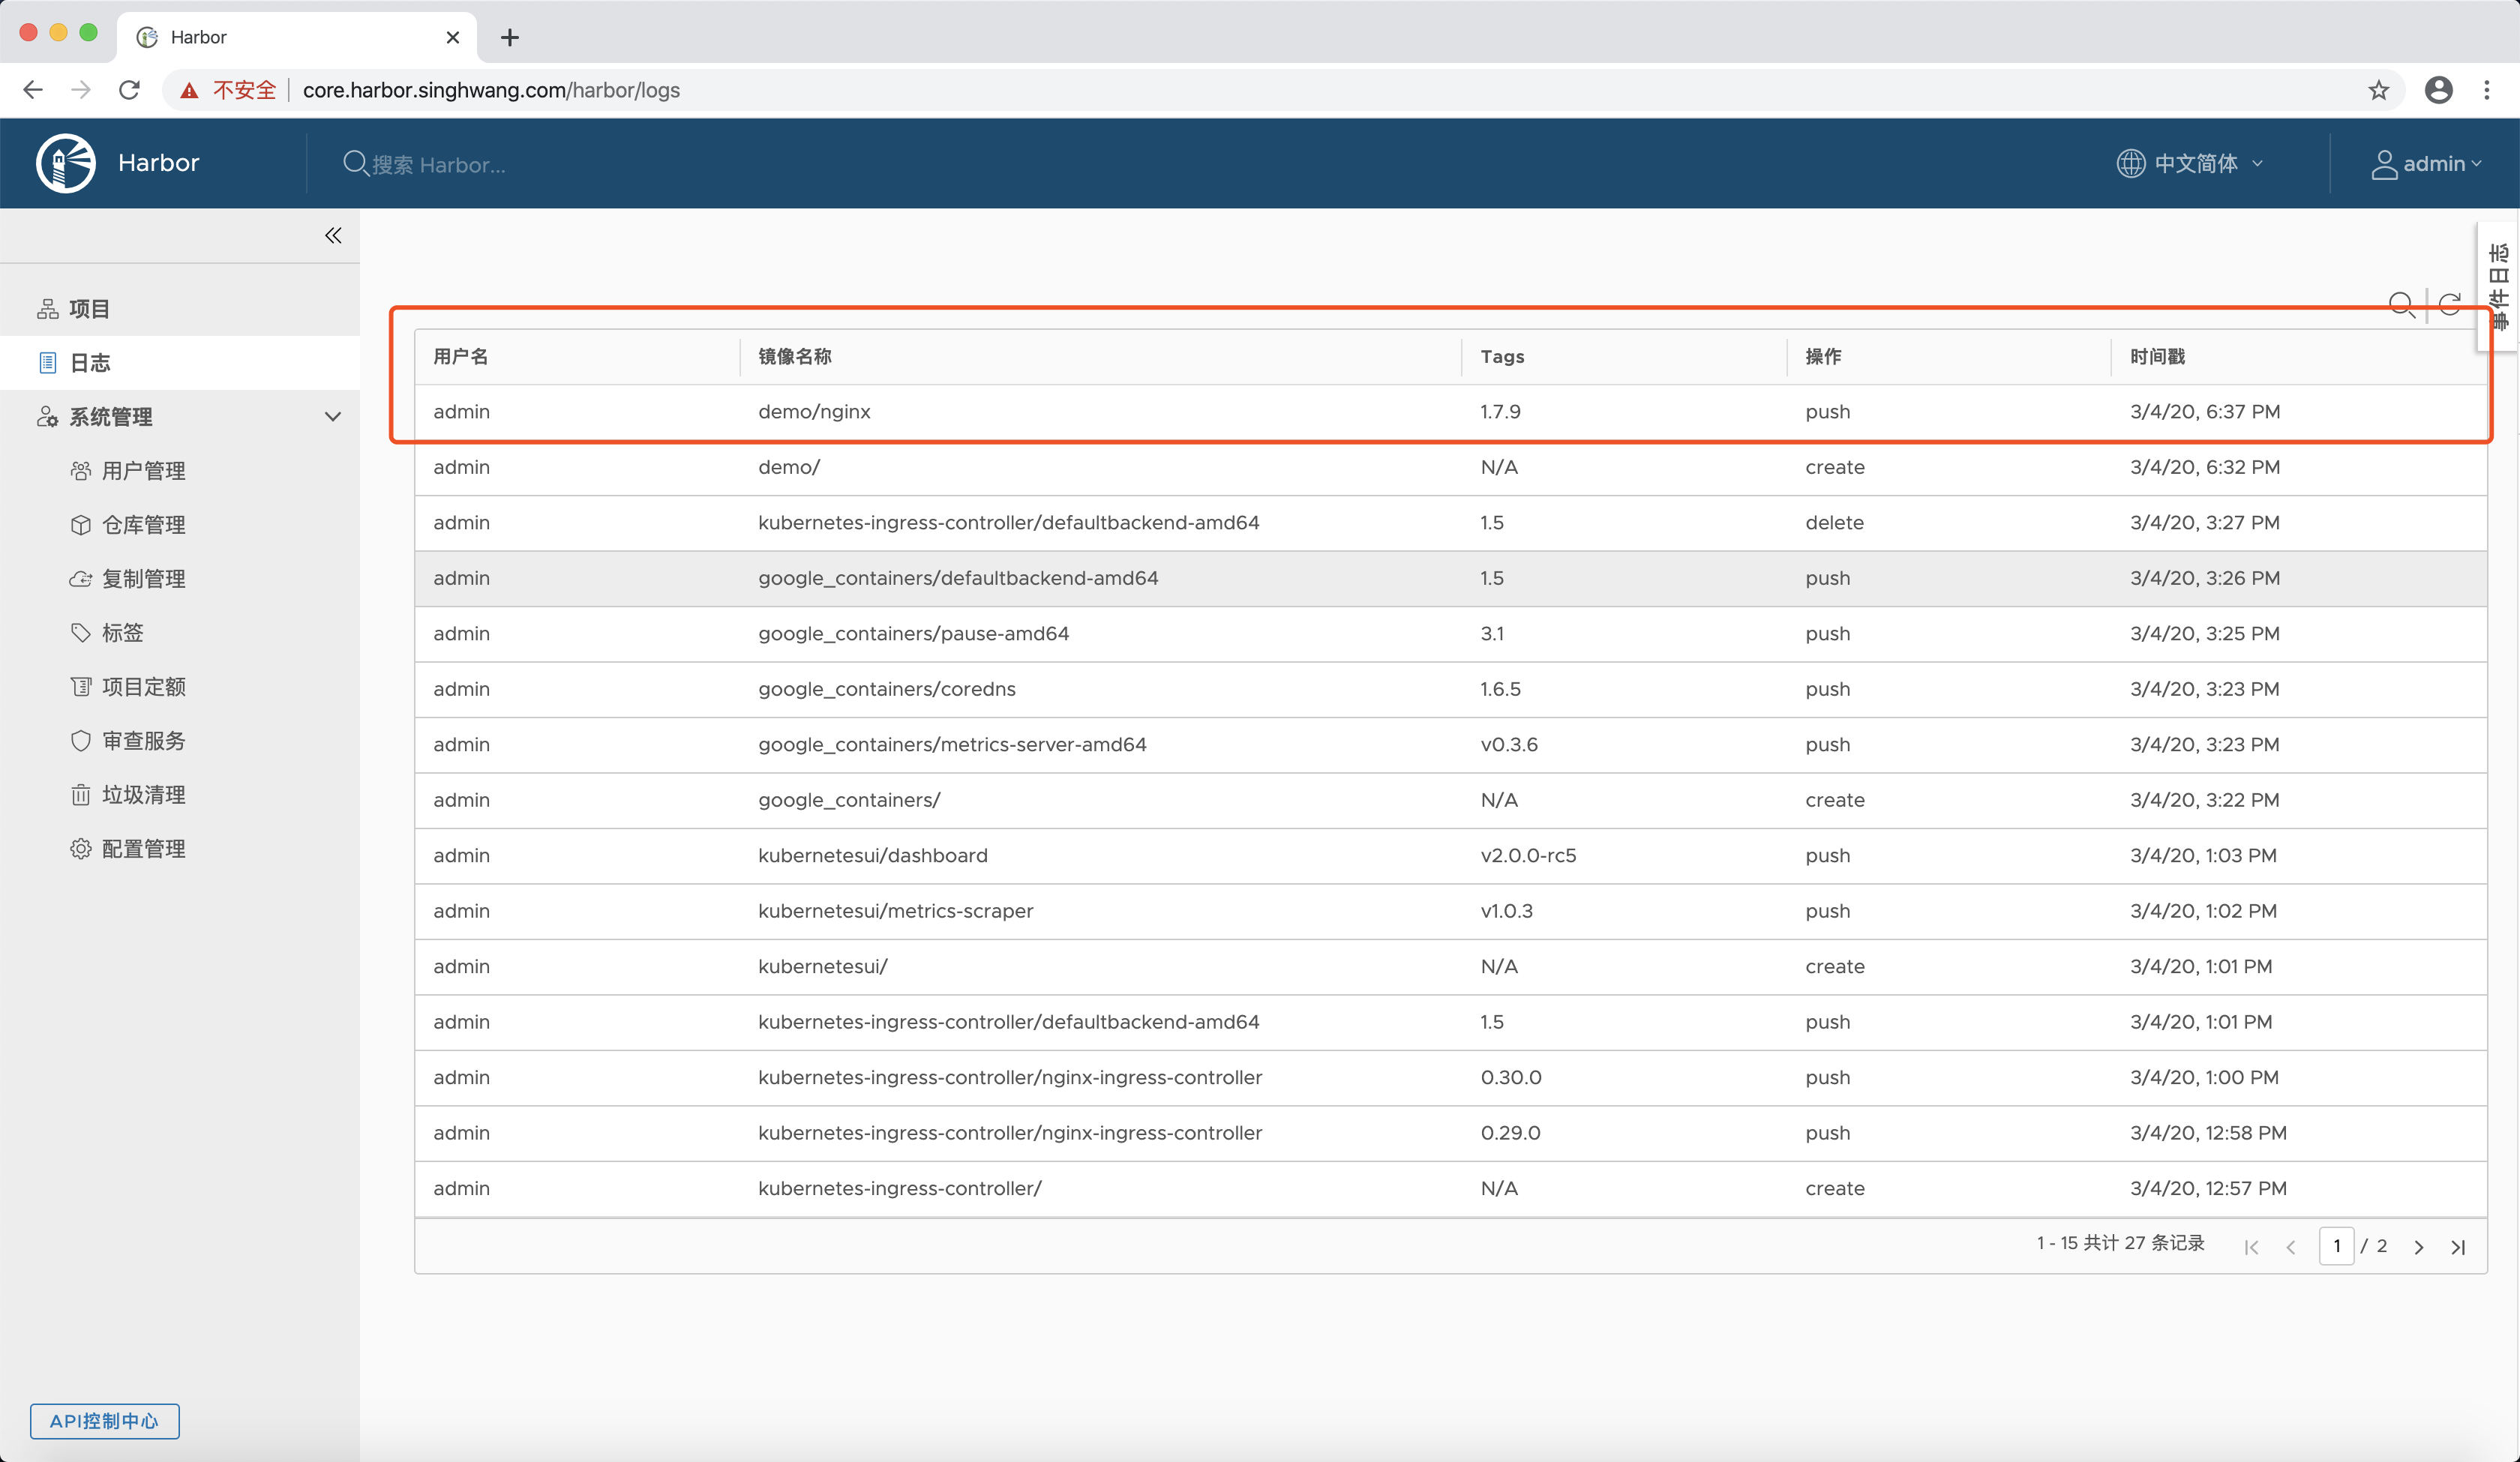
Task: Click the Harbor title text in header
Action: tap(159, 163)
